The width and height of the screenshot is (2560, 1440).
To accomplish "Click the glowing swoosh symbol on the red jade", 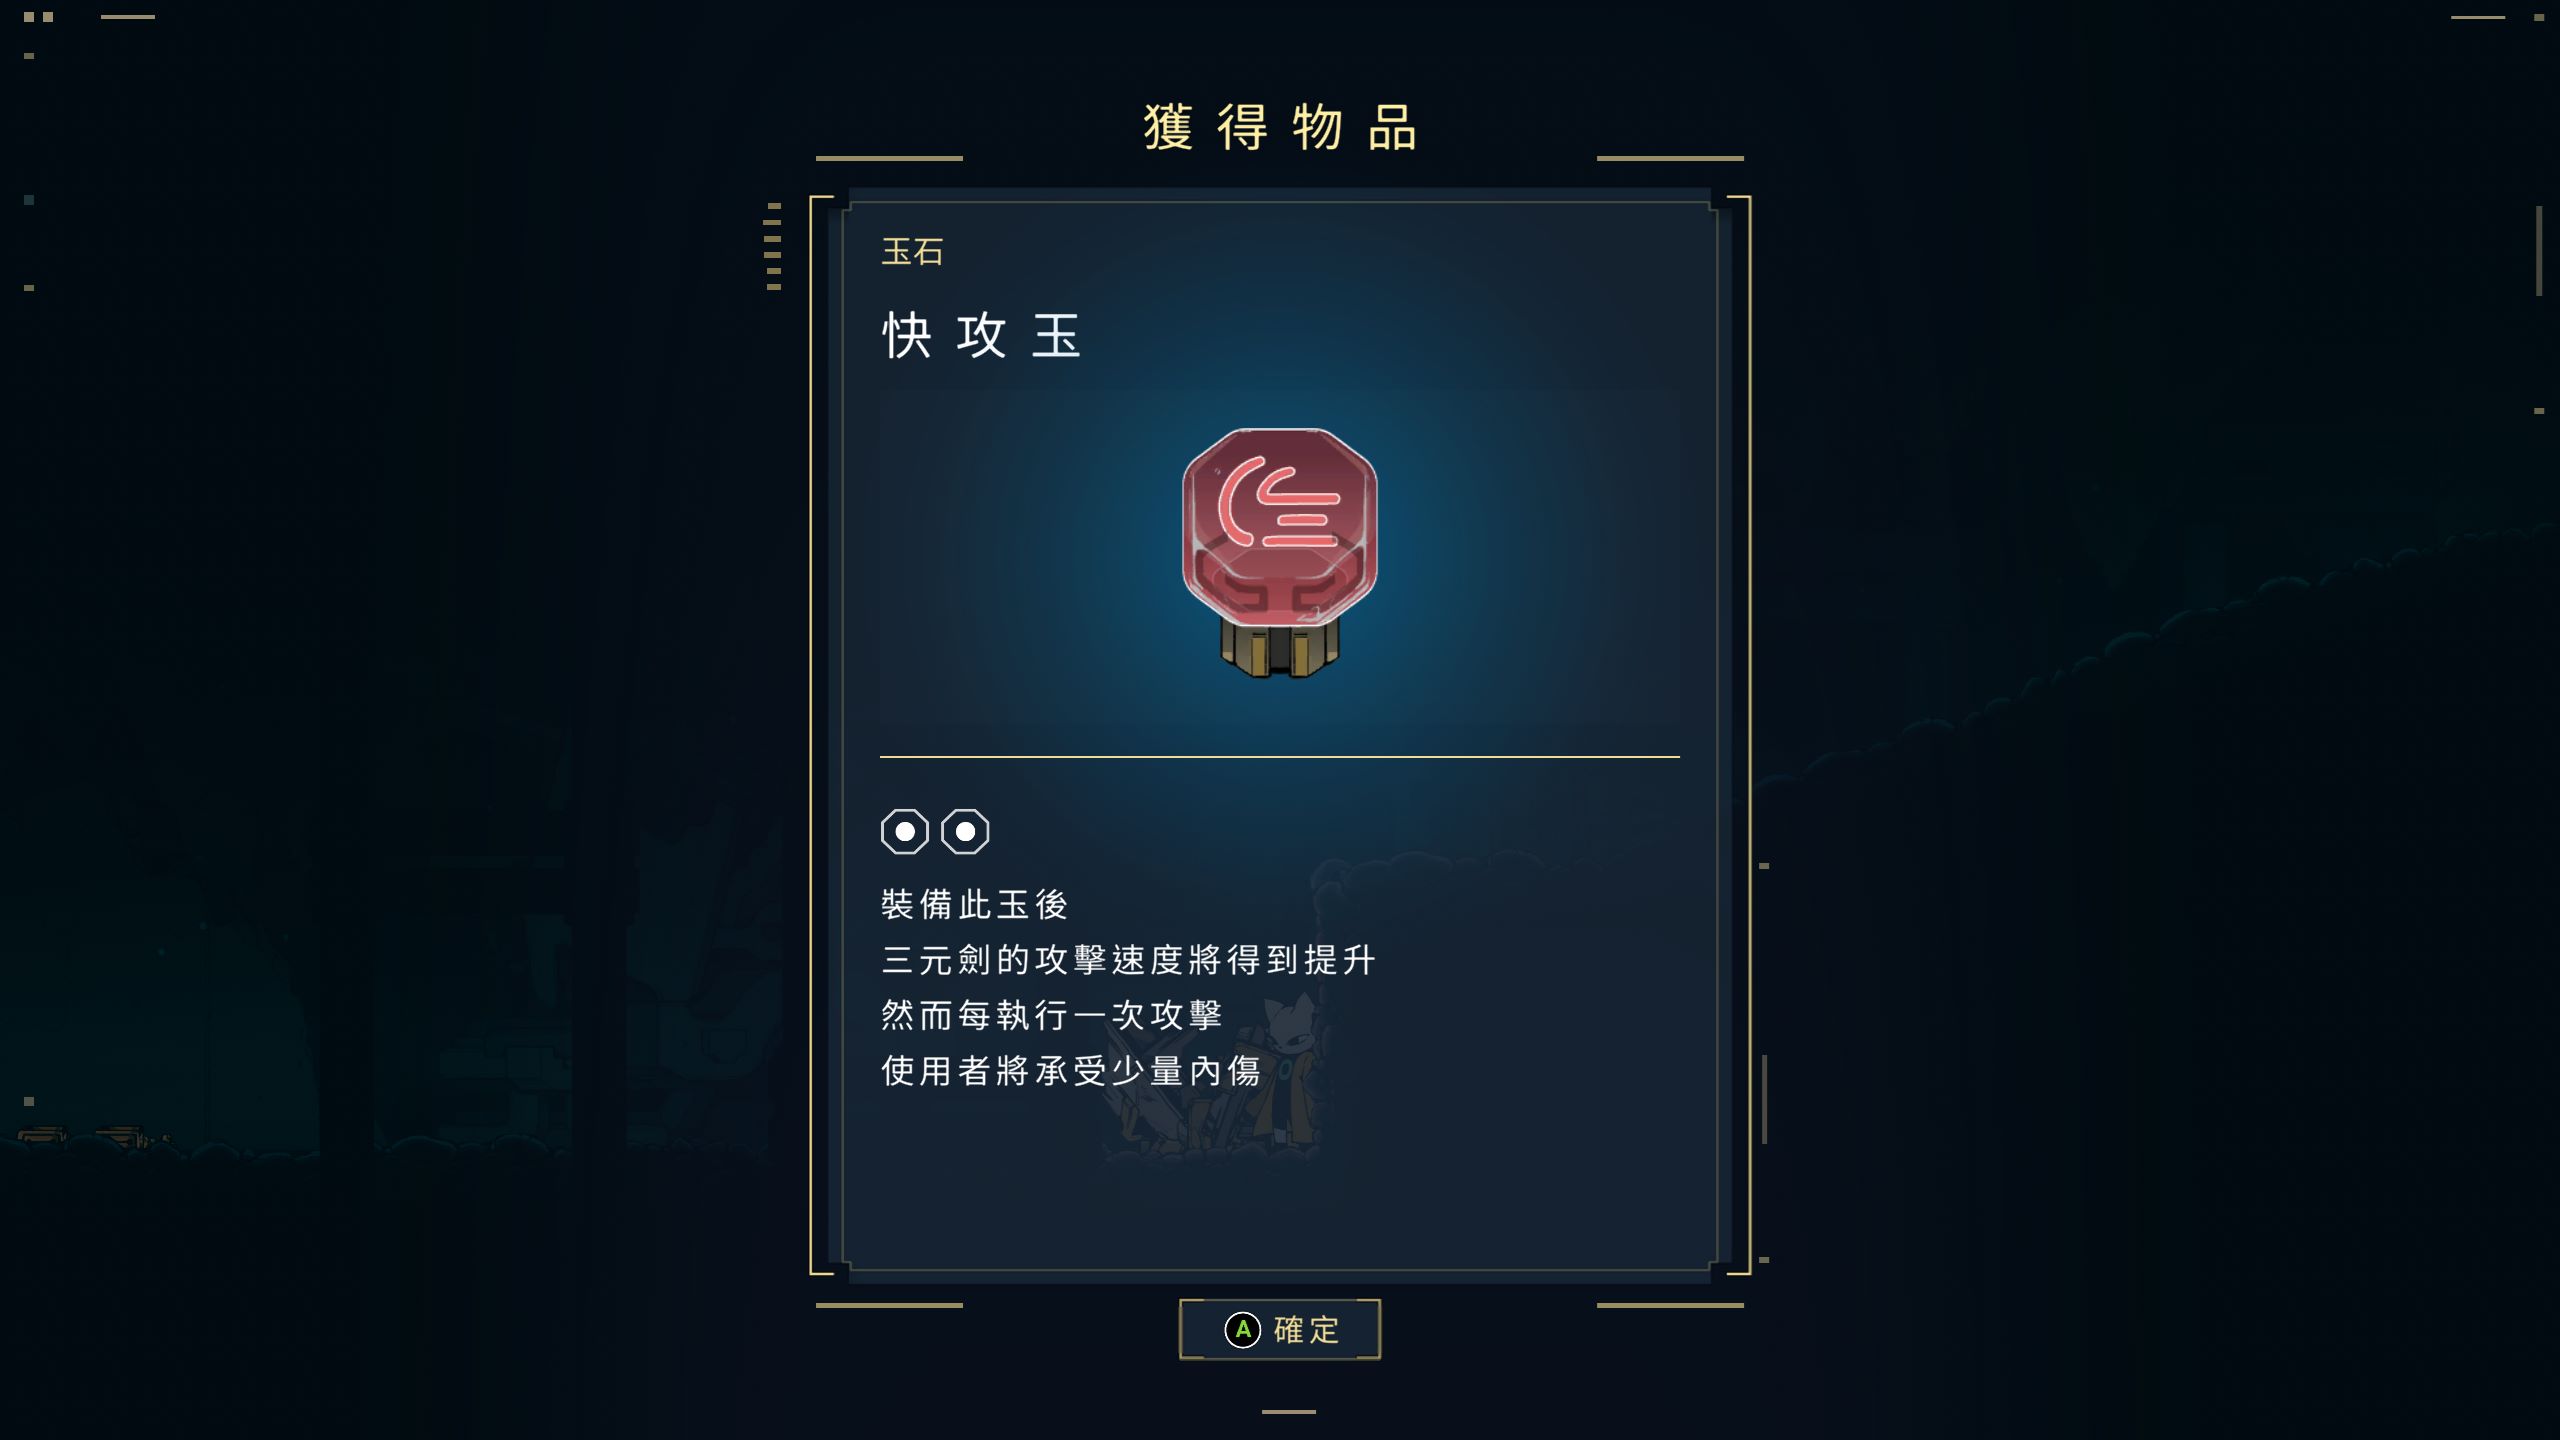I will [x=1278, y=500].
